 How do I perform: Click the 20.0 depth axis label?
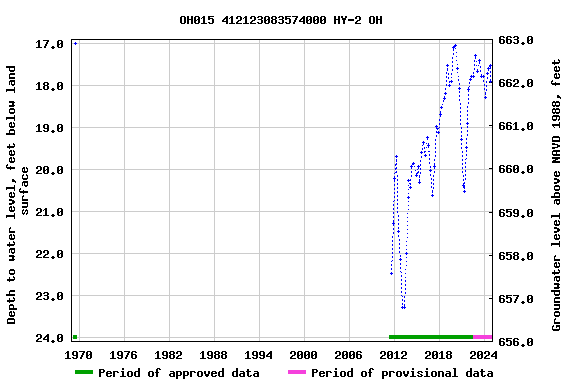49,170
